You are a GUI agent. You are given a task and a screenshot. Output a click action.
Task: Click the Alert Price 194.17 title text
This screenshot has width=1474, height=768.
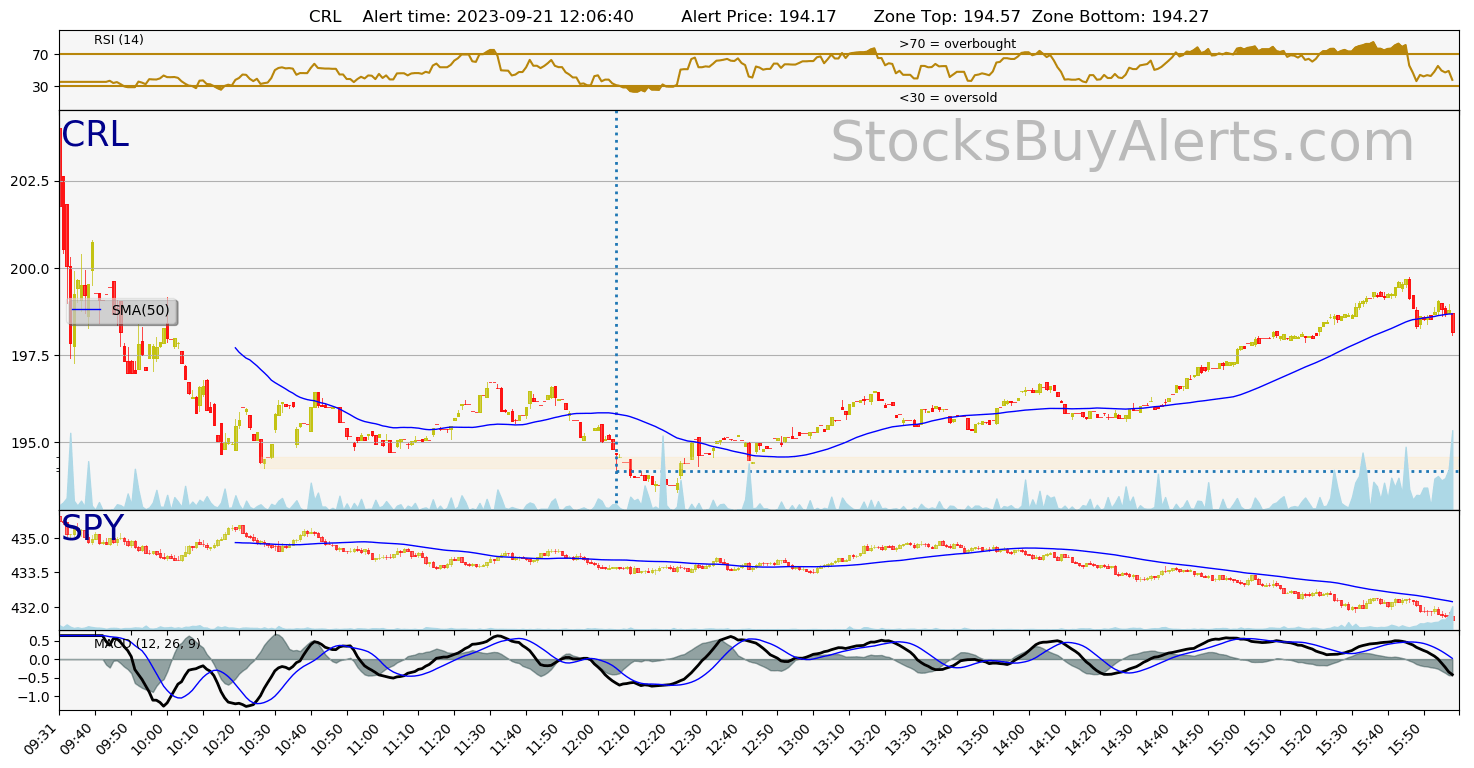click(x=759, y=16)
